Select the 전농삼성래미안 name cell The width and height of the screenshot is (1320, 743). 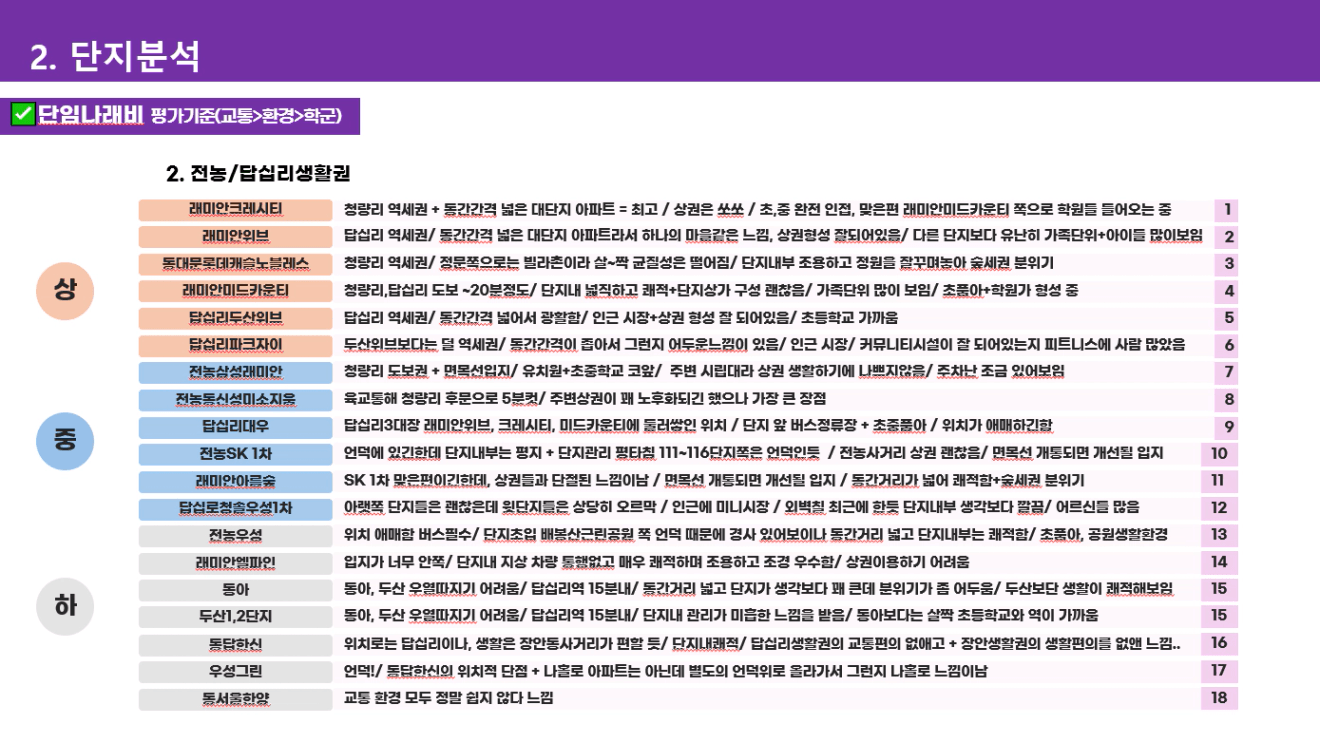point(235,372)
